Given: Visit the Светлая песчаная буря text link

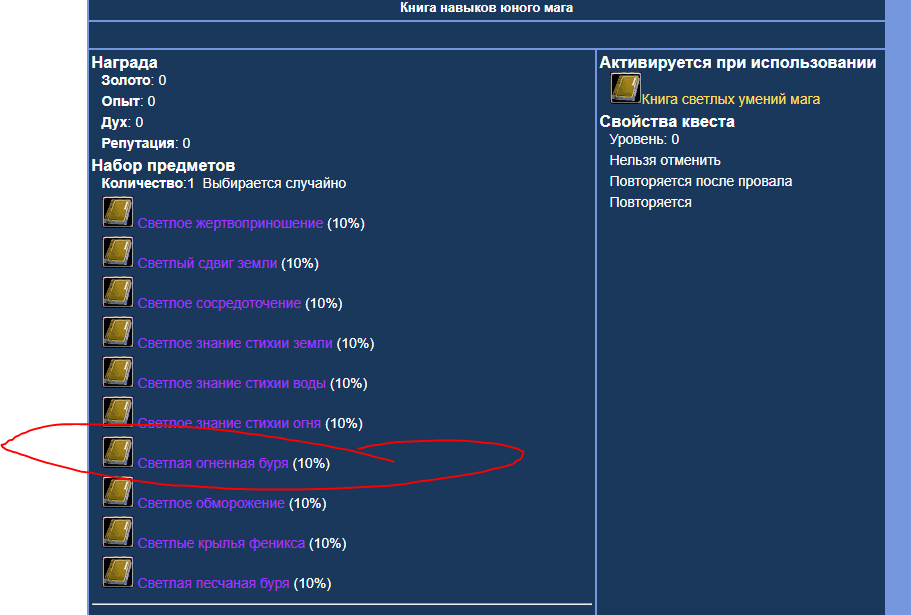Looking at the screenshot, I should (x=213, y=584).
